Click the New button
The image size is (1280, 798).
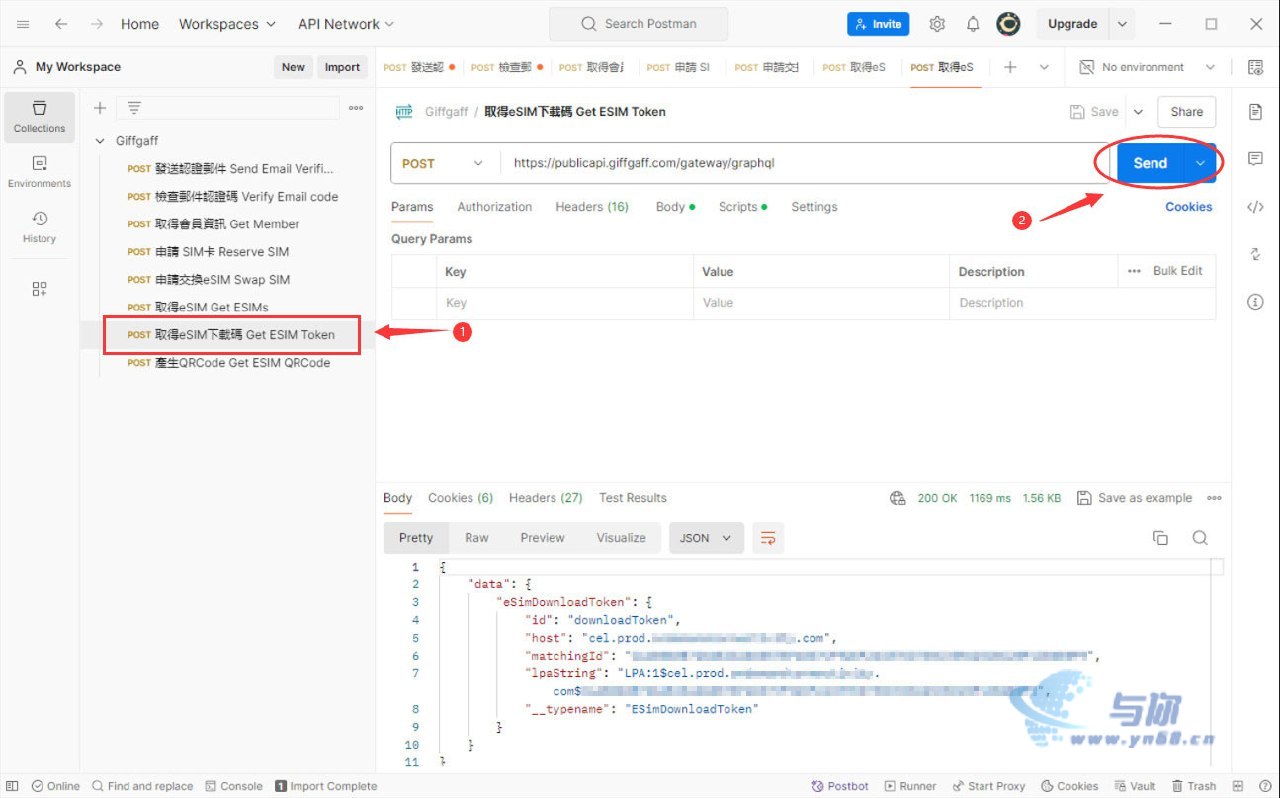pos(293,67)
